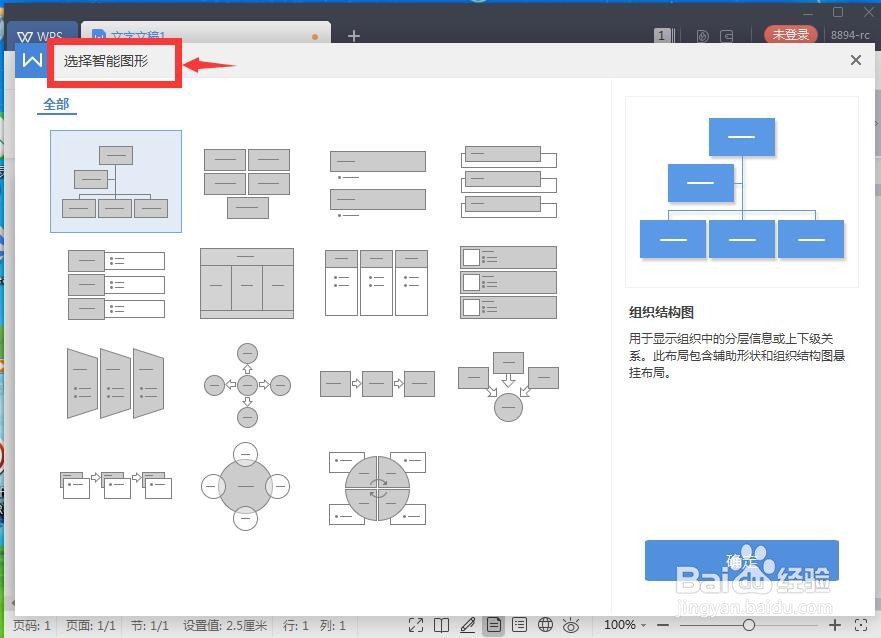Screen dimensions: 881x638
Task: Choose the table hierarchy layout with three columns
Action: (x=247, y=284)
